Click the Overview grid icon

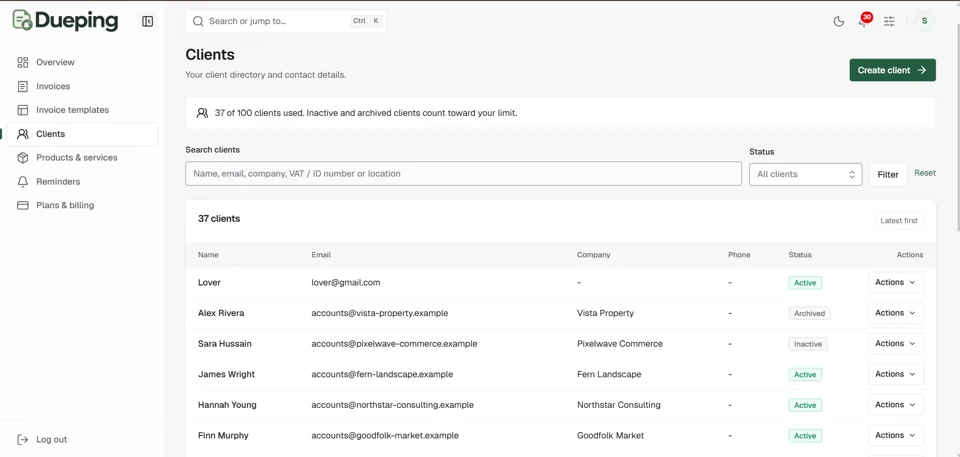pos(23,62)
